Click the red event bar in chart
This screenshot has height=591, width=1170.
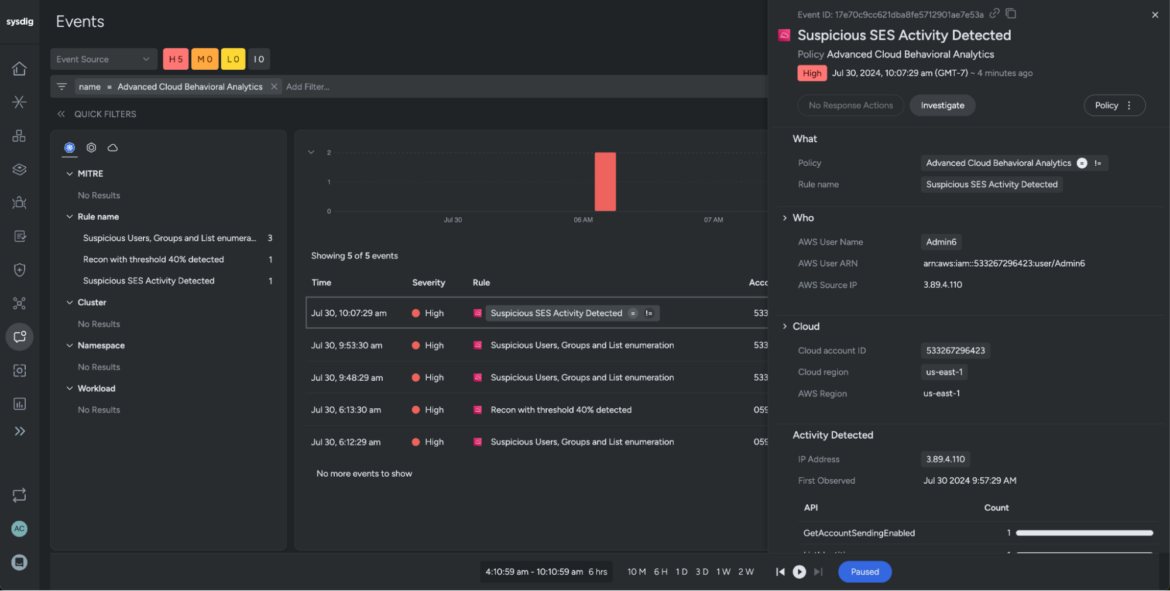click(x=605, y=181)
